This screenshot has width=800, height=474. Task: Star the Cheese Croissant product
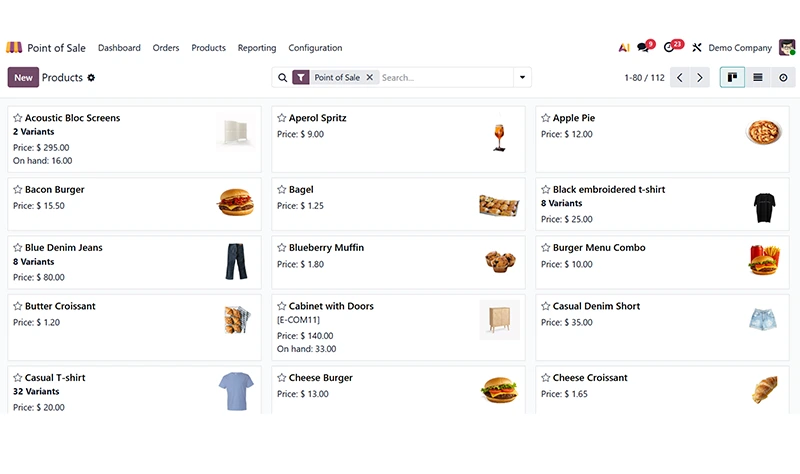(x=545, y=378)
